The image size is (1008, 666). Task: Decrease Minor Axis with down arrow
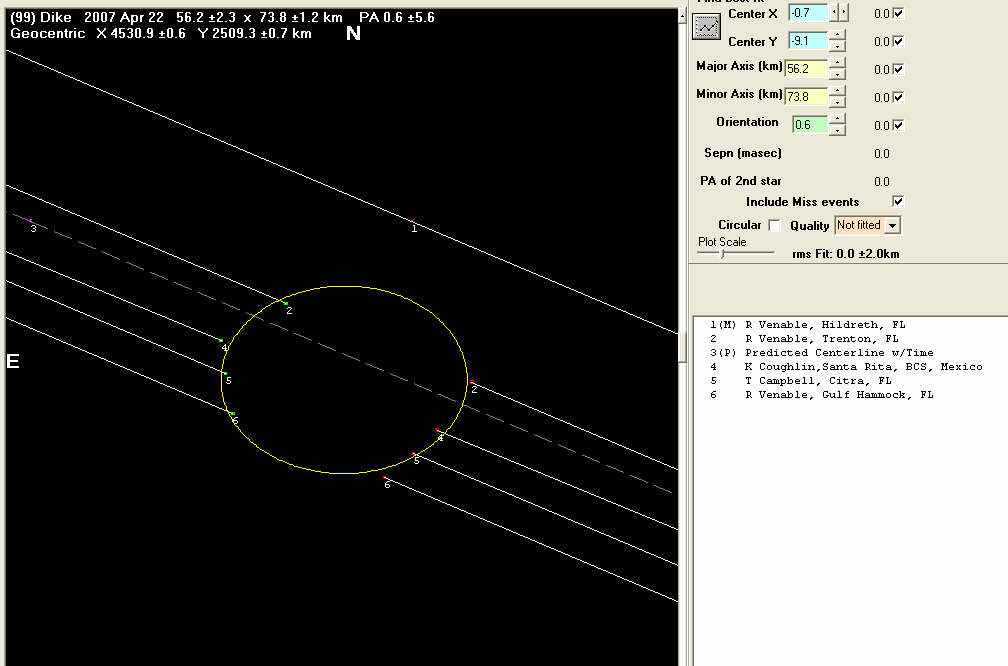[837, 102]
